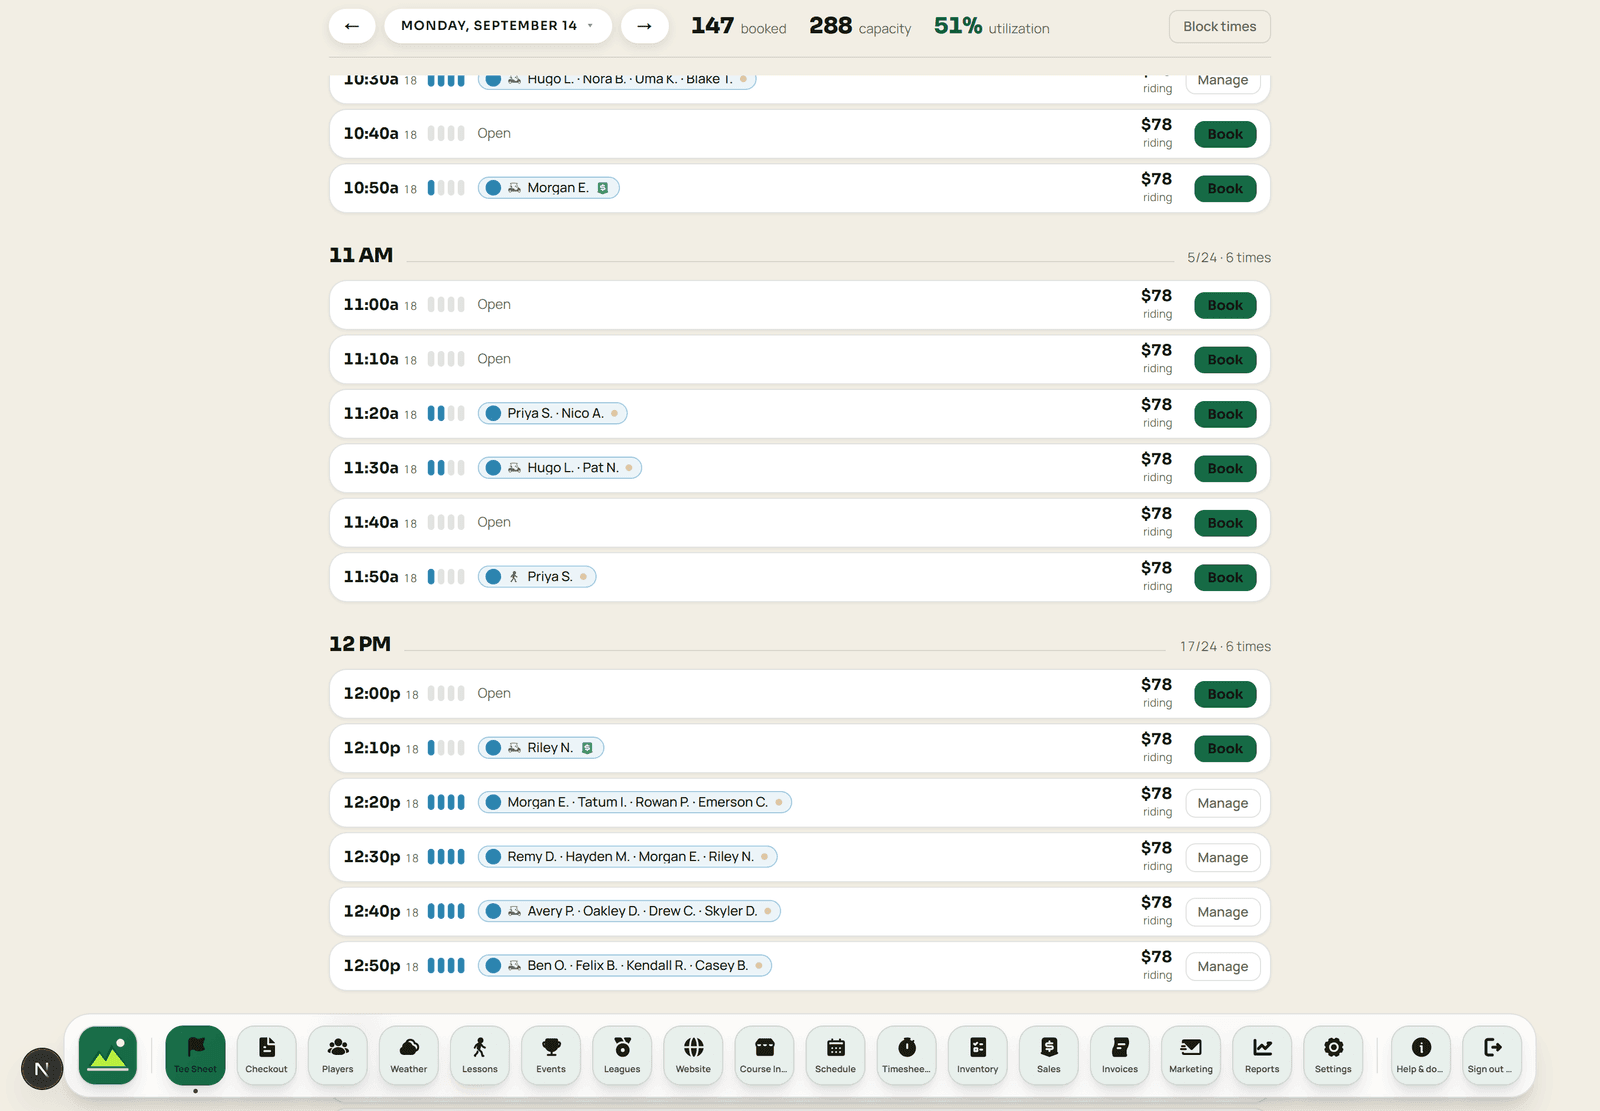Screen dimensions: 1600x1111
Task: Open the Website globe icon
Action: 693,1055
